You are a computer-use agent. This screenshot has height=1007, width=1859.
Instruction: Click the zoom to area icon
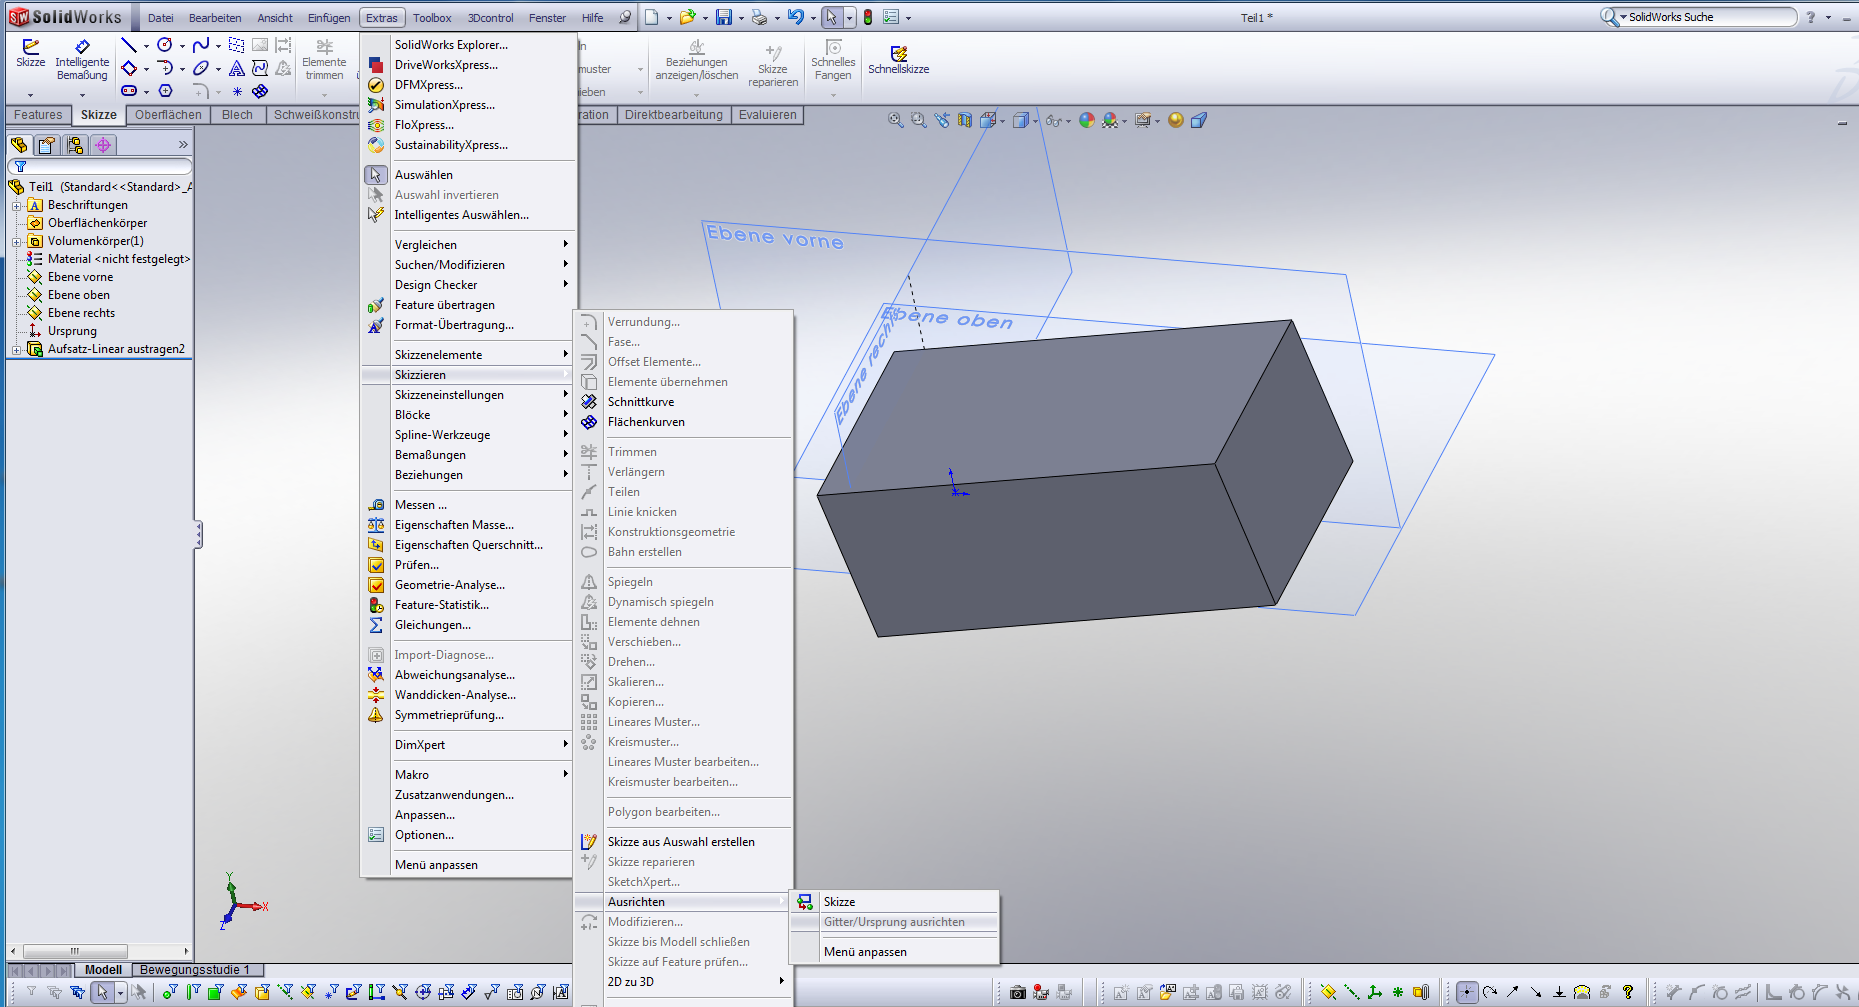pos(919,120)
